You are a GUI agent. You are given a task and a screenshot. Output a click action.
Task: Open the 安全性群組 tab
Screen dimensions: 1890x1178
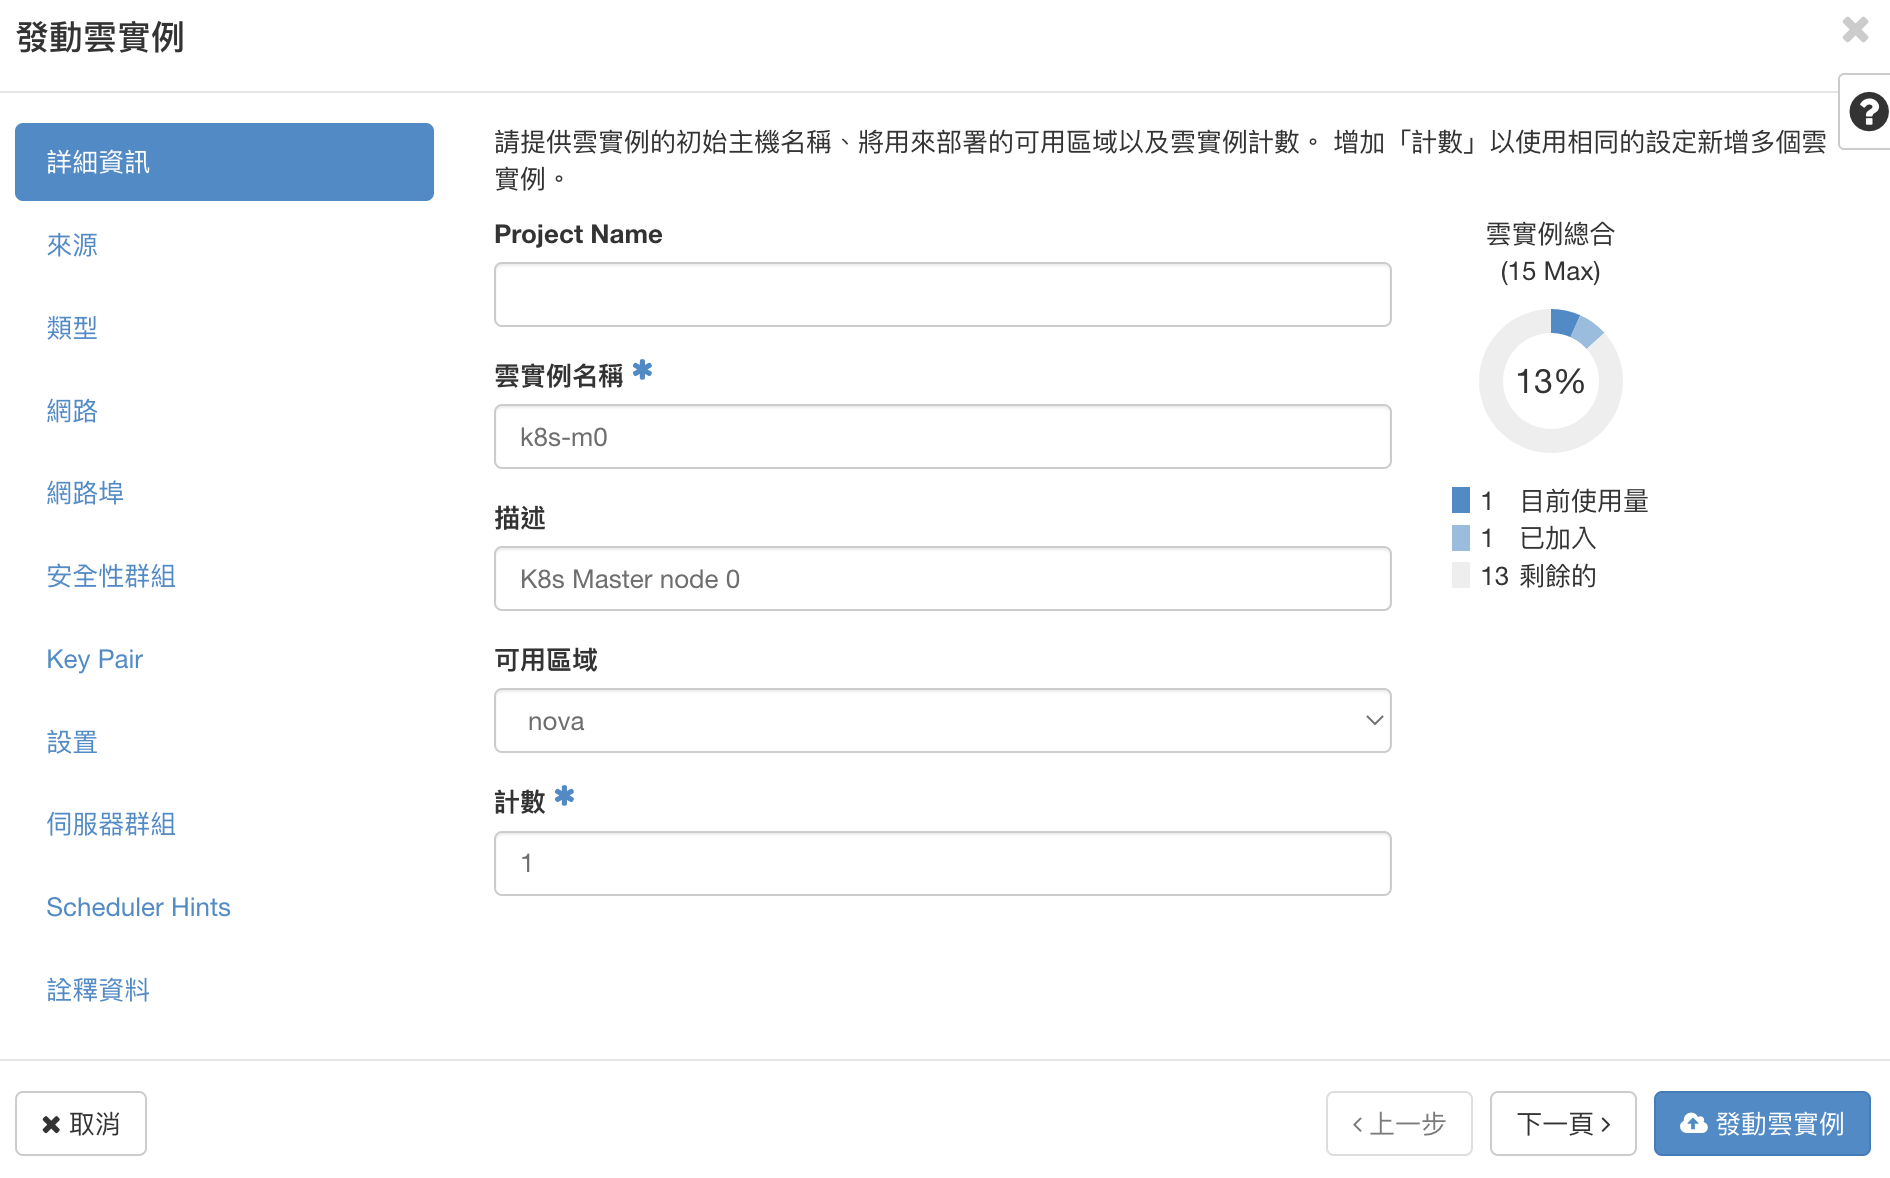[111, 576]
